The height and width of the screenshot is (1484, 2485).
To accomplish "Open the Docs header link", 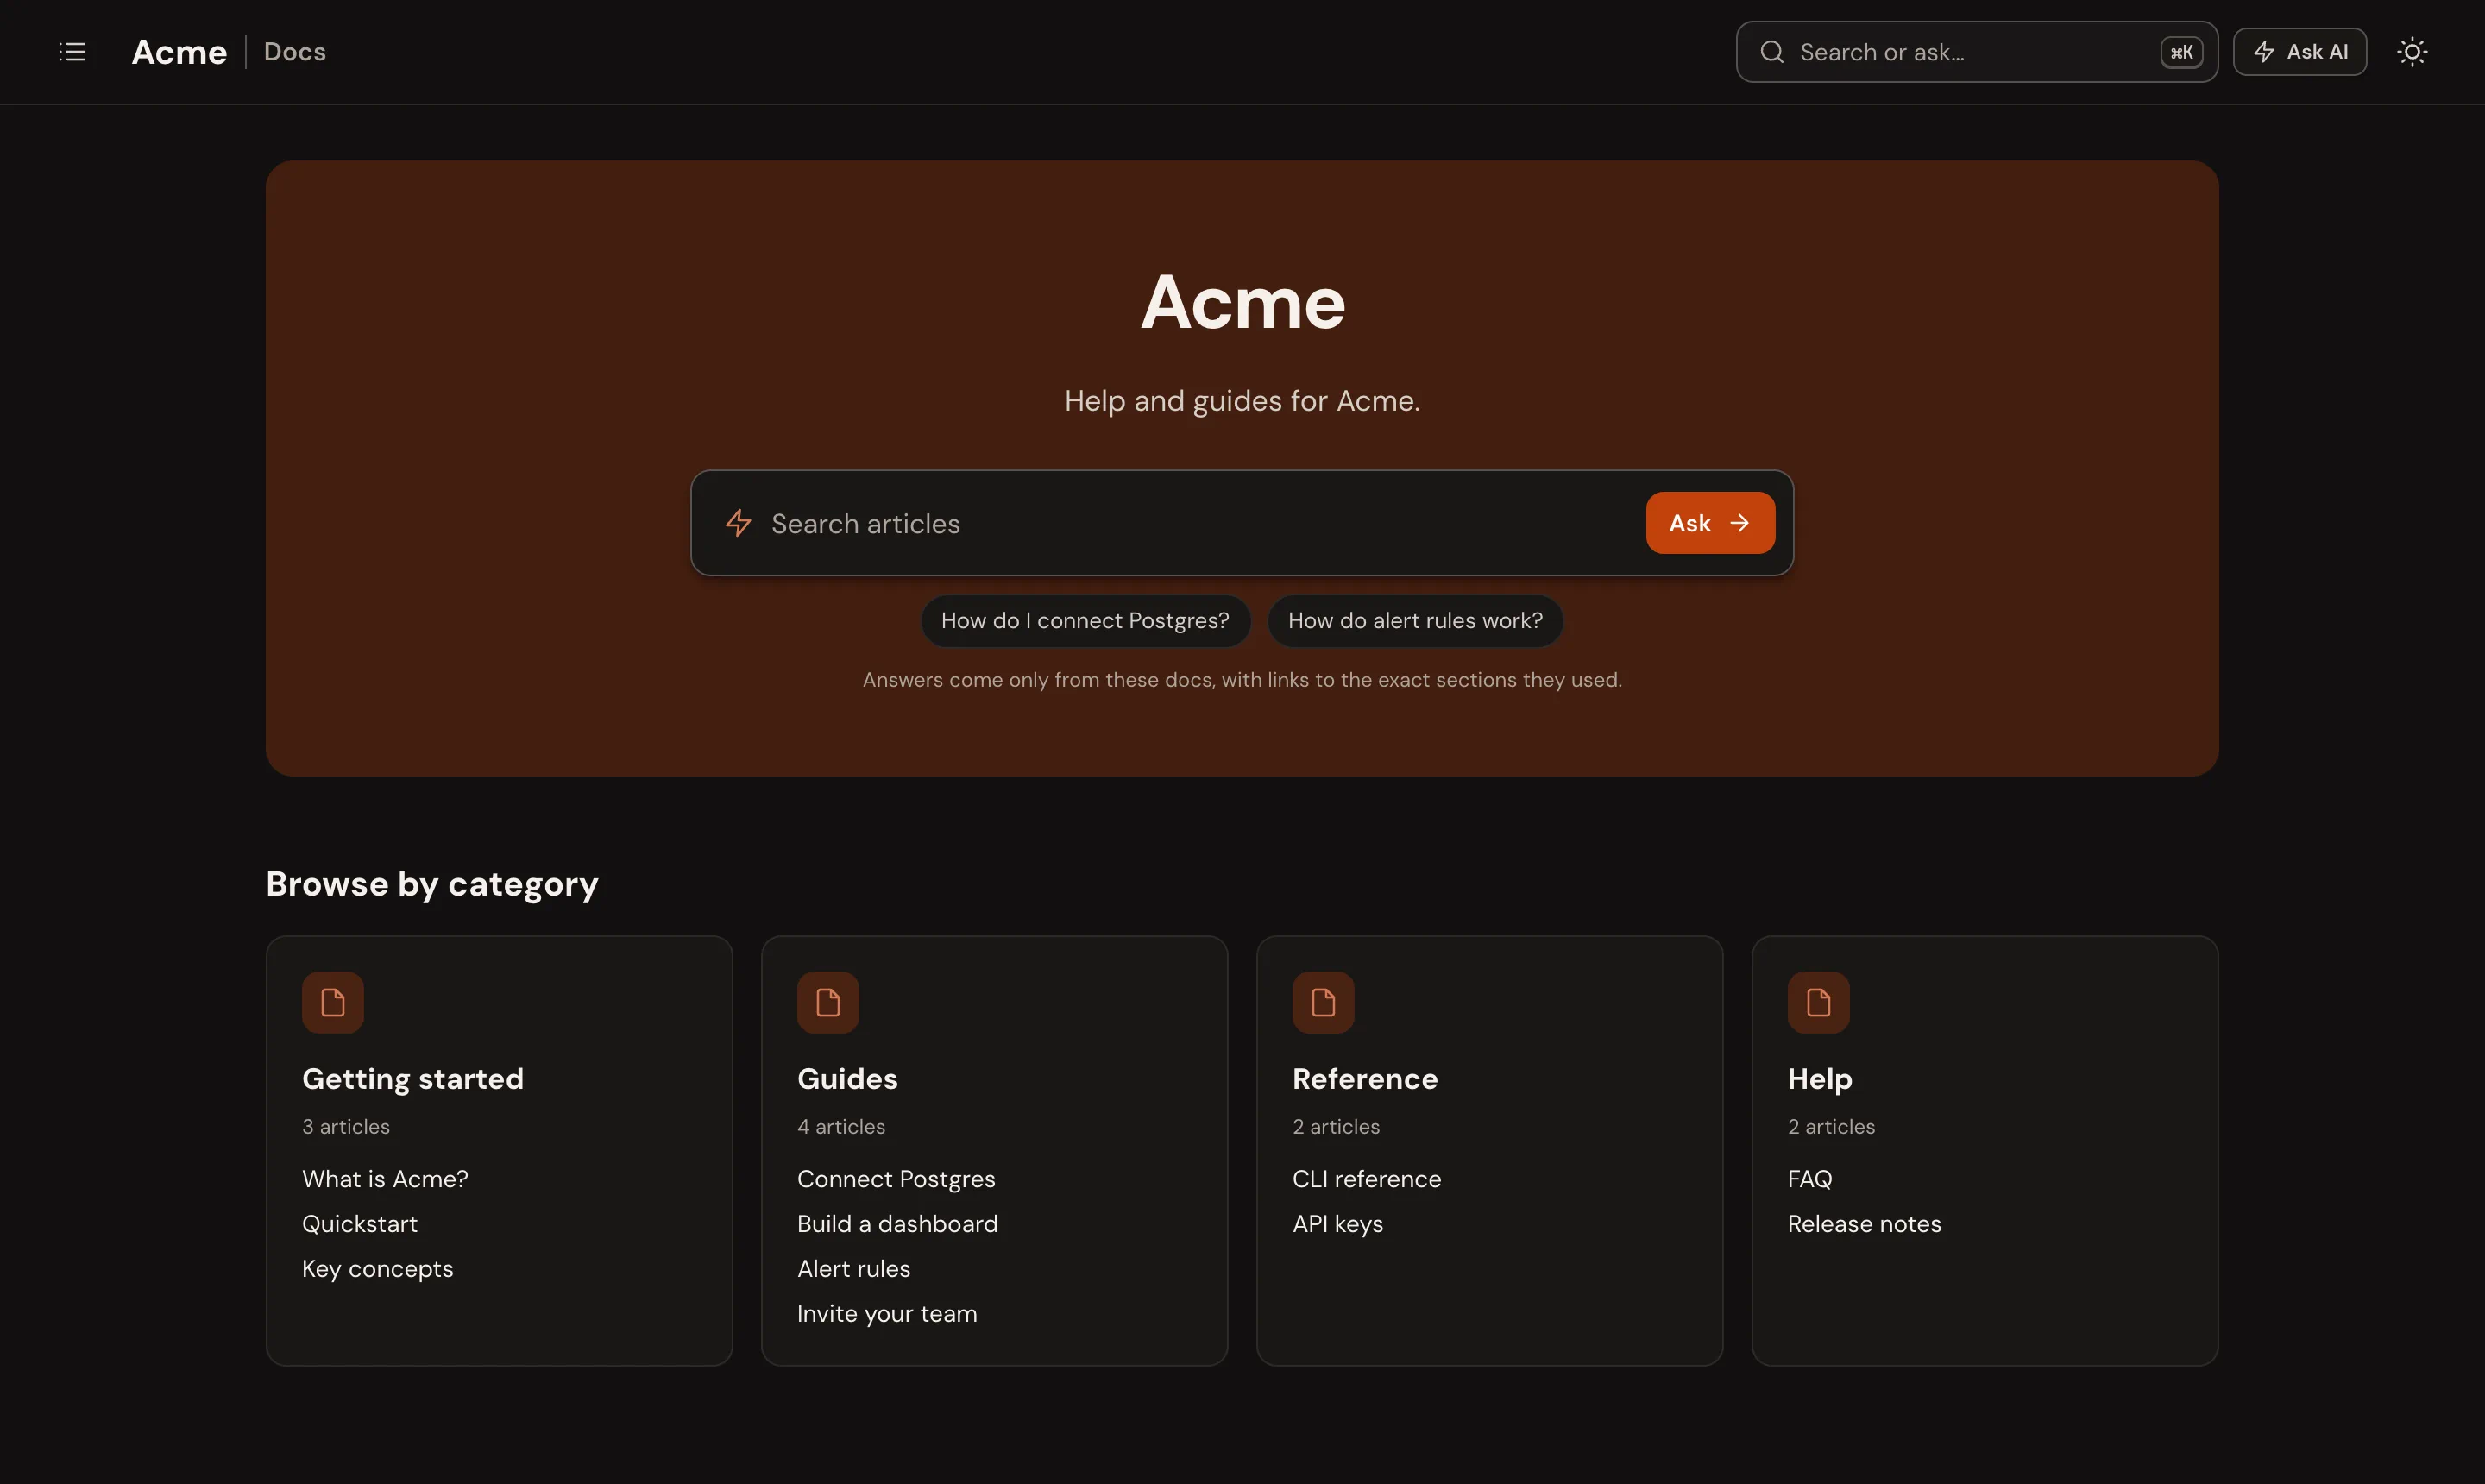I will pyautogui.click(x=294, y=52).
